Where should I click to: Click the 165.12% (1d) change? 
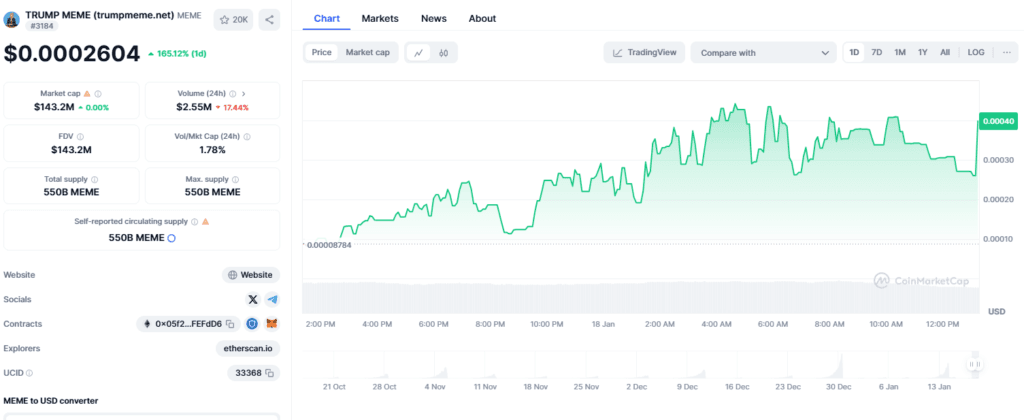pos(177,54)
